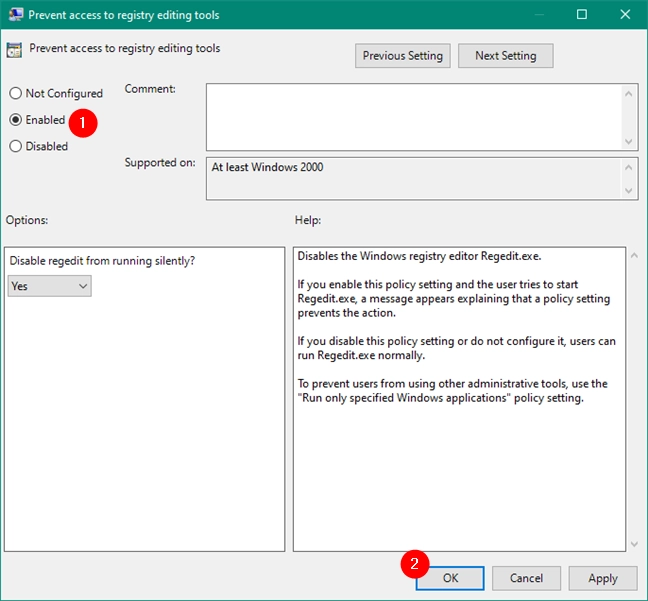Screen dimensions: 648x601
Task: Click the Supported on box scroll down arrow
Action: tap(629, 191)
